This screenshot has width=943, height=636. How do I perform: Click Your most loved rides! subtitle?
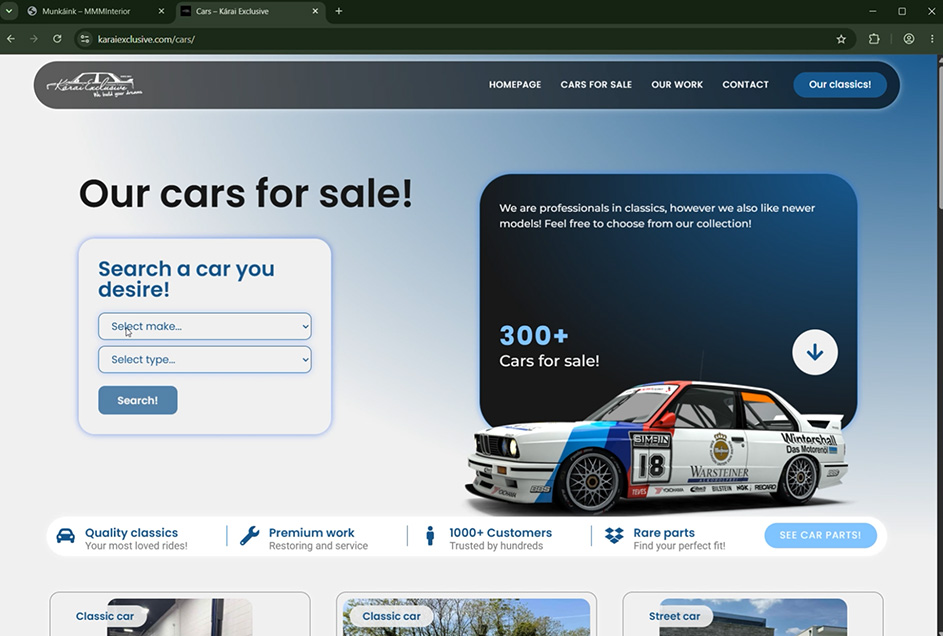[x=136, y=546]
